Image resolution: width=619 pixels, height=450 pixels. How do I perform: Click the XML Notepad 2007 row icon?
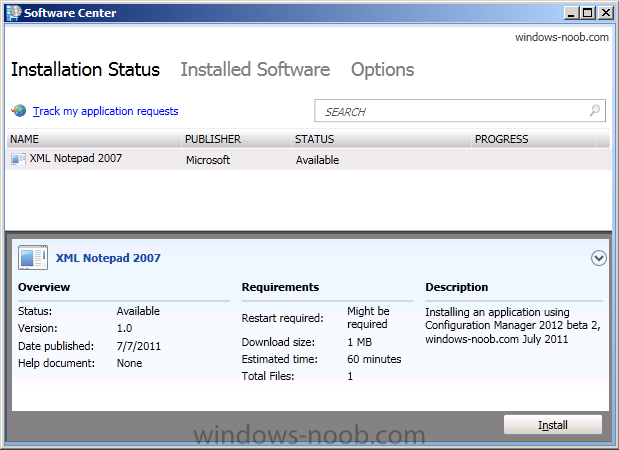[18, 159]
